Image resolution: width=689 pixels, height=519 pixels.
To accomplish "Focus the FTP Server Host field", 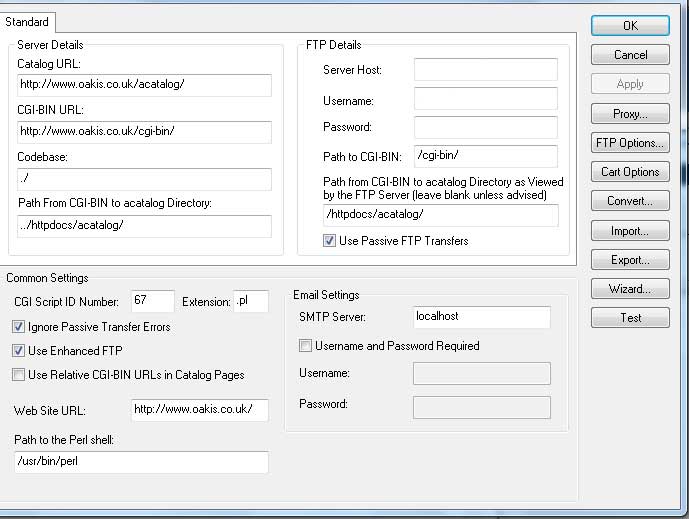I will [485, 70].
